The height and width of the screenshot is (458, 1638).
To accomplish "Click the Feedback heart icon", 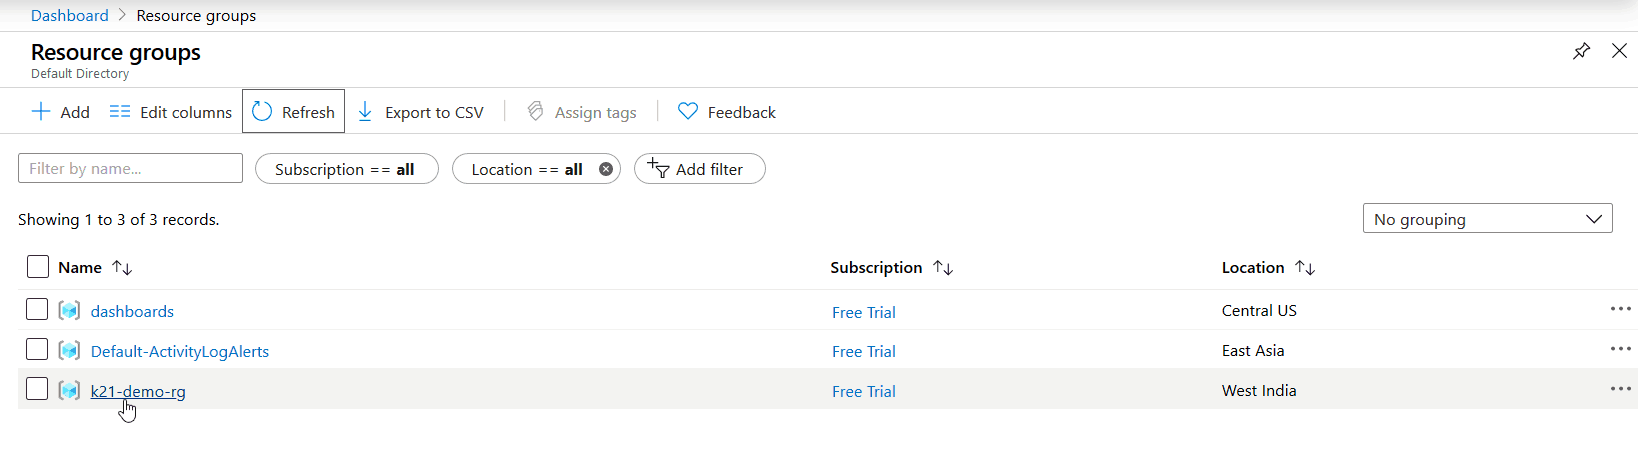I will click(x=688, y=111).
